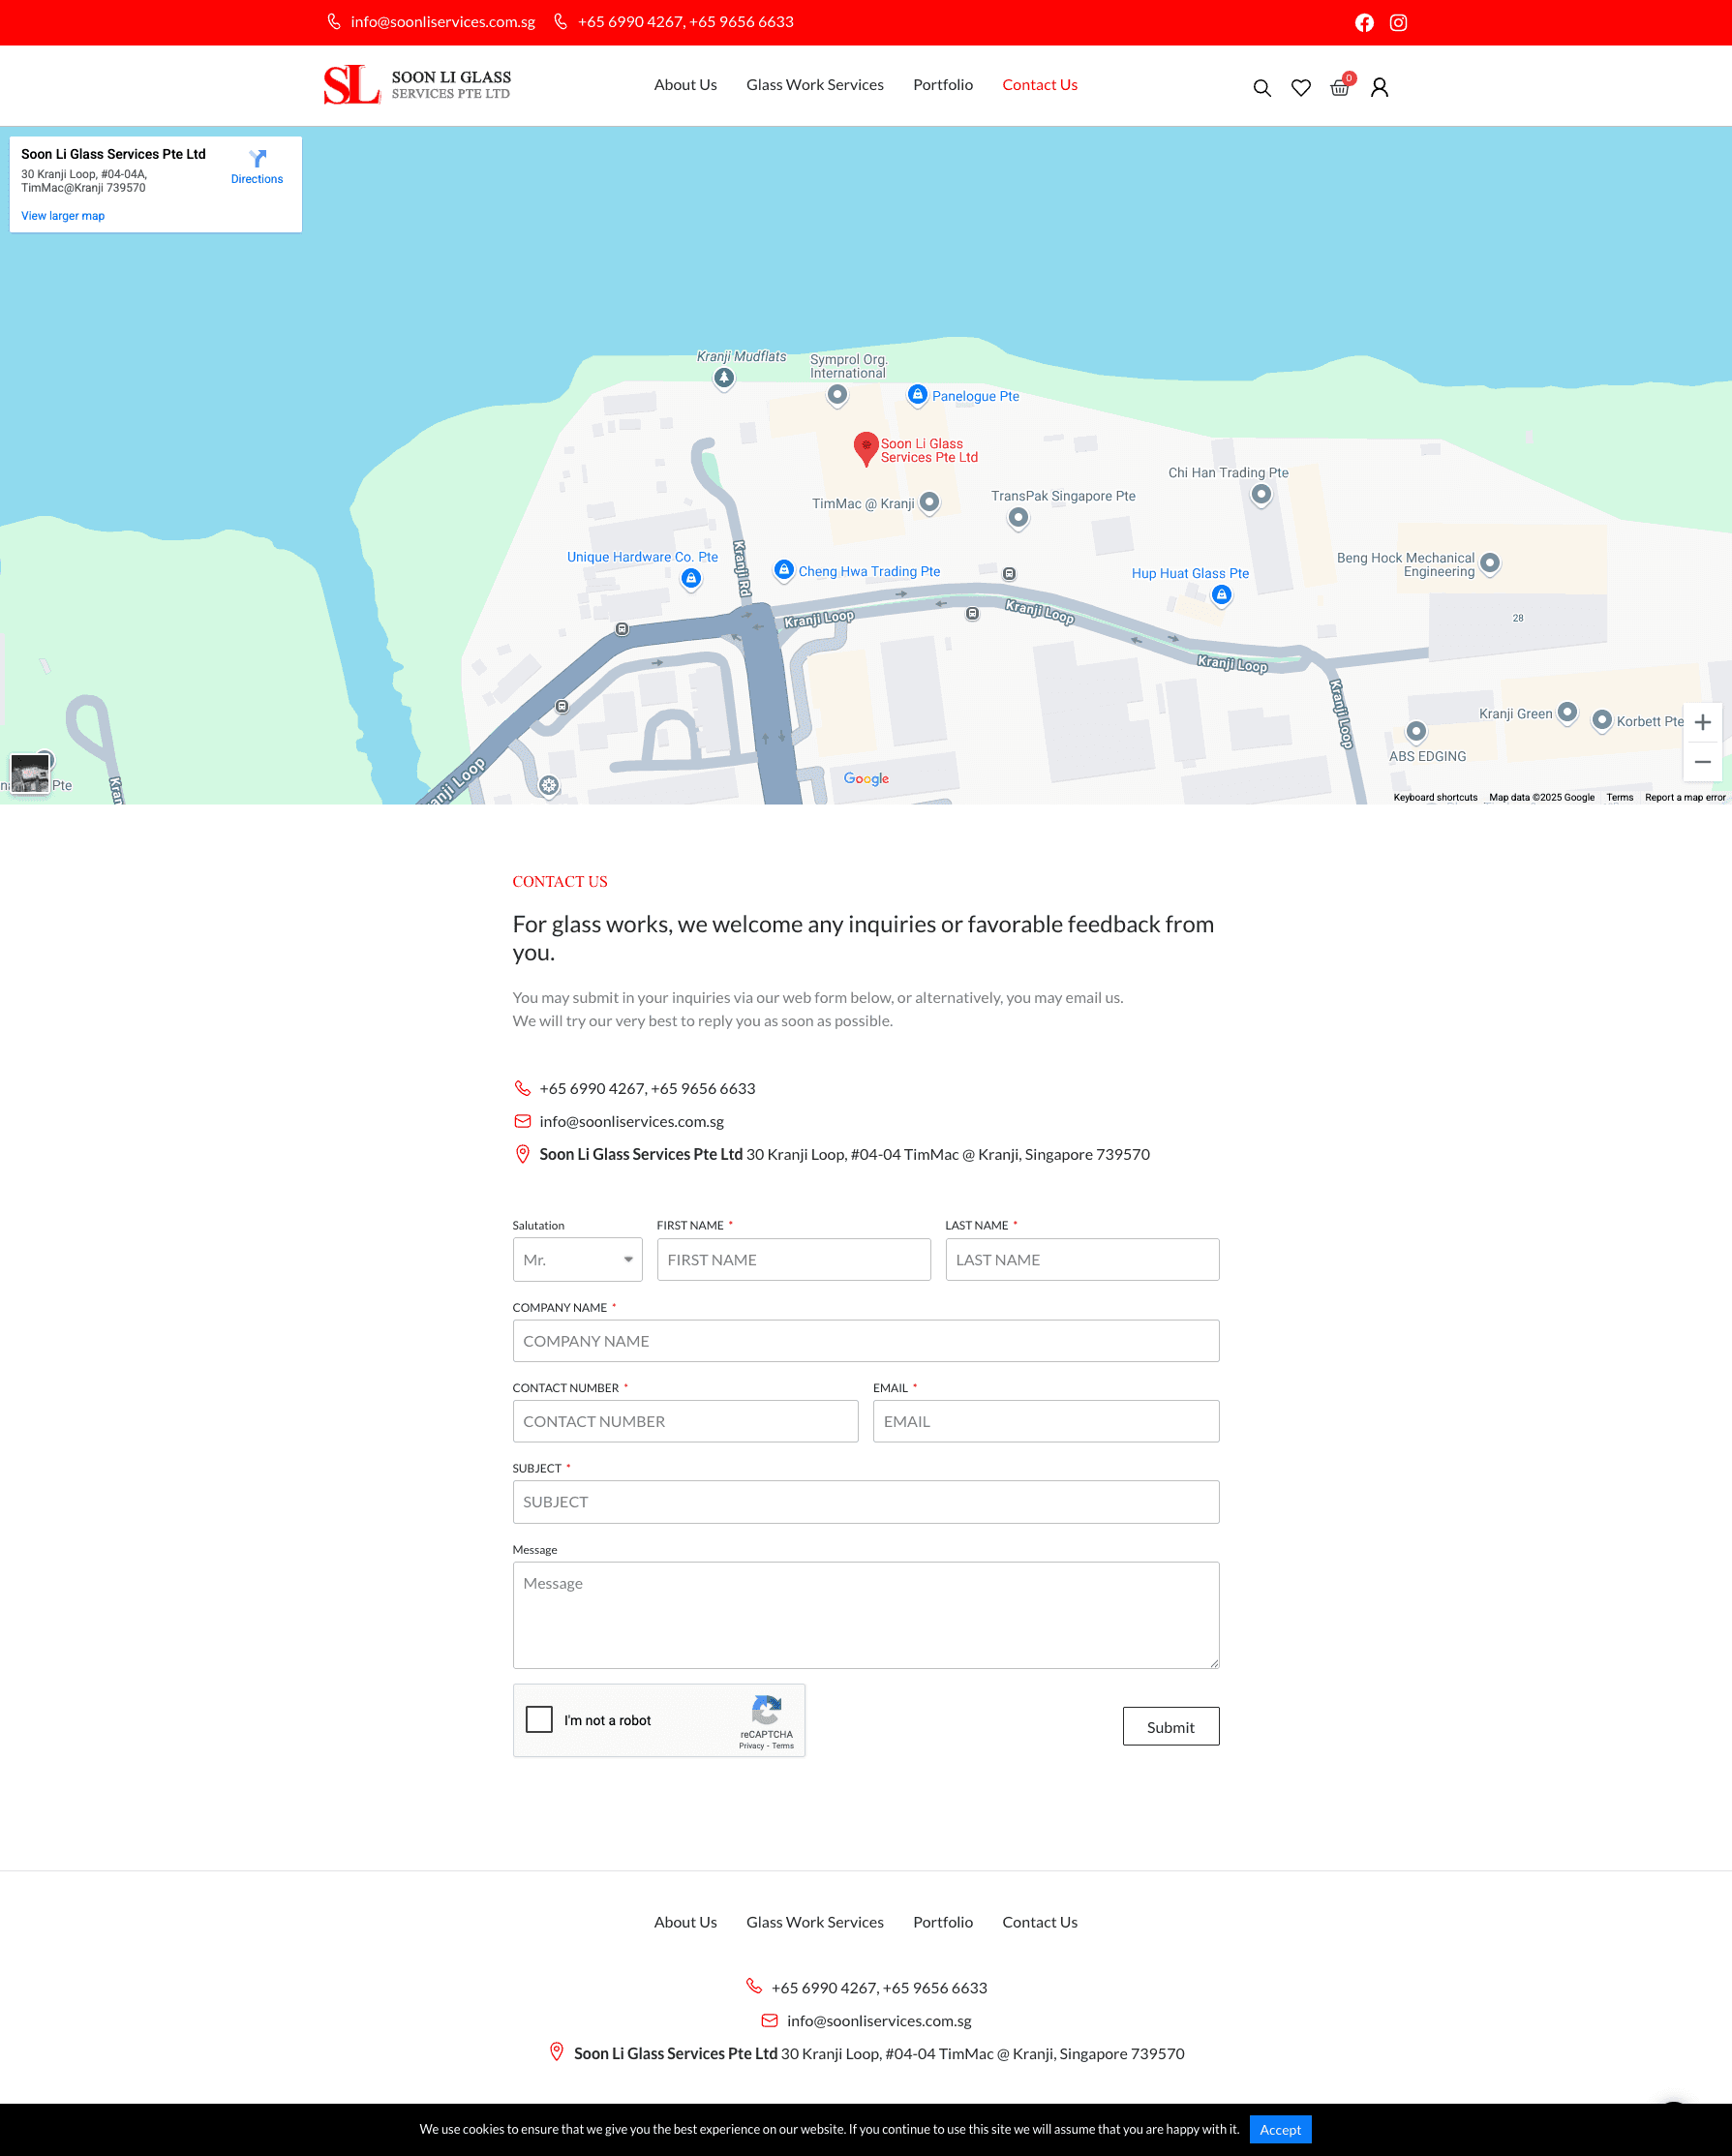
Task: Open the View larger map link
Action: (63, 216)
